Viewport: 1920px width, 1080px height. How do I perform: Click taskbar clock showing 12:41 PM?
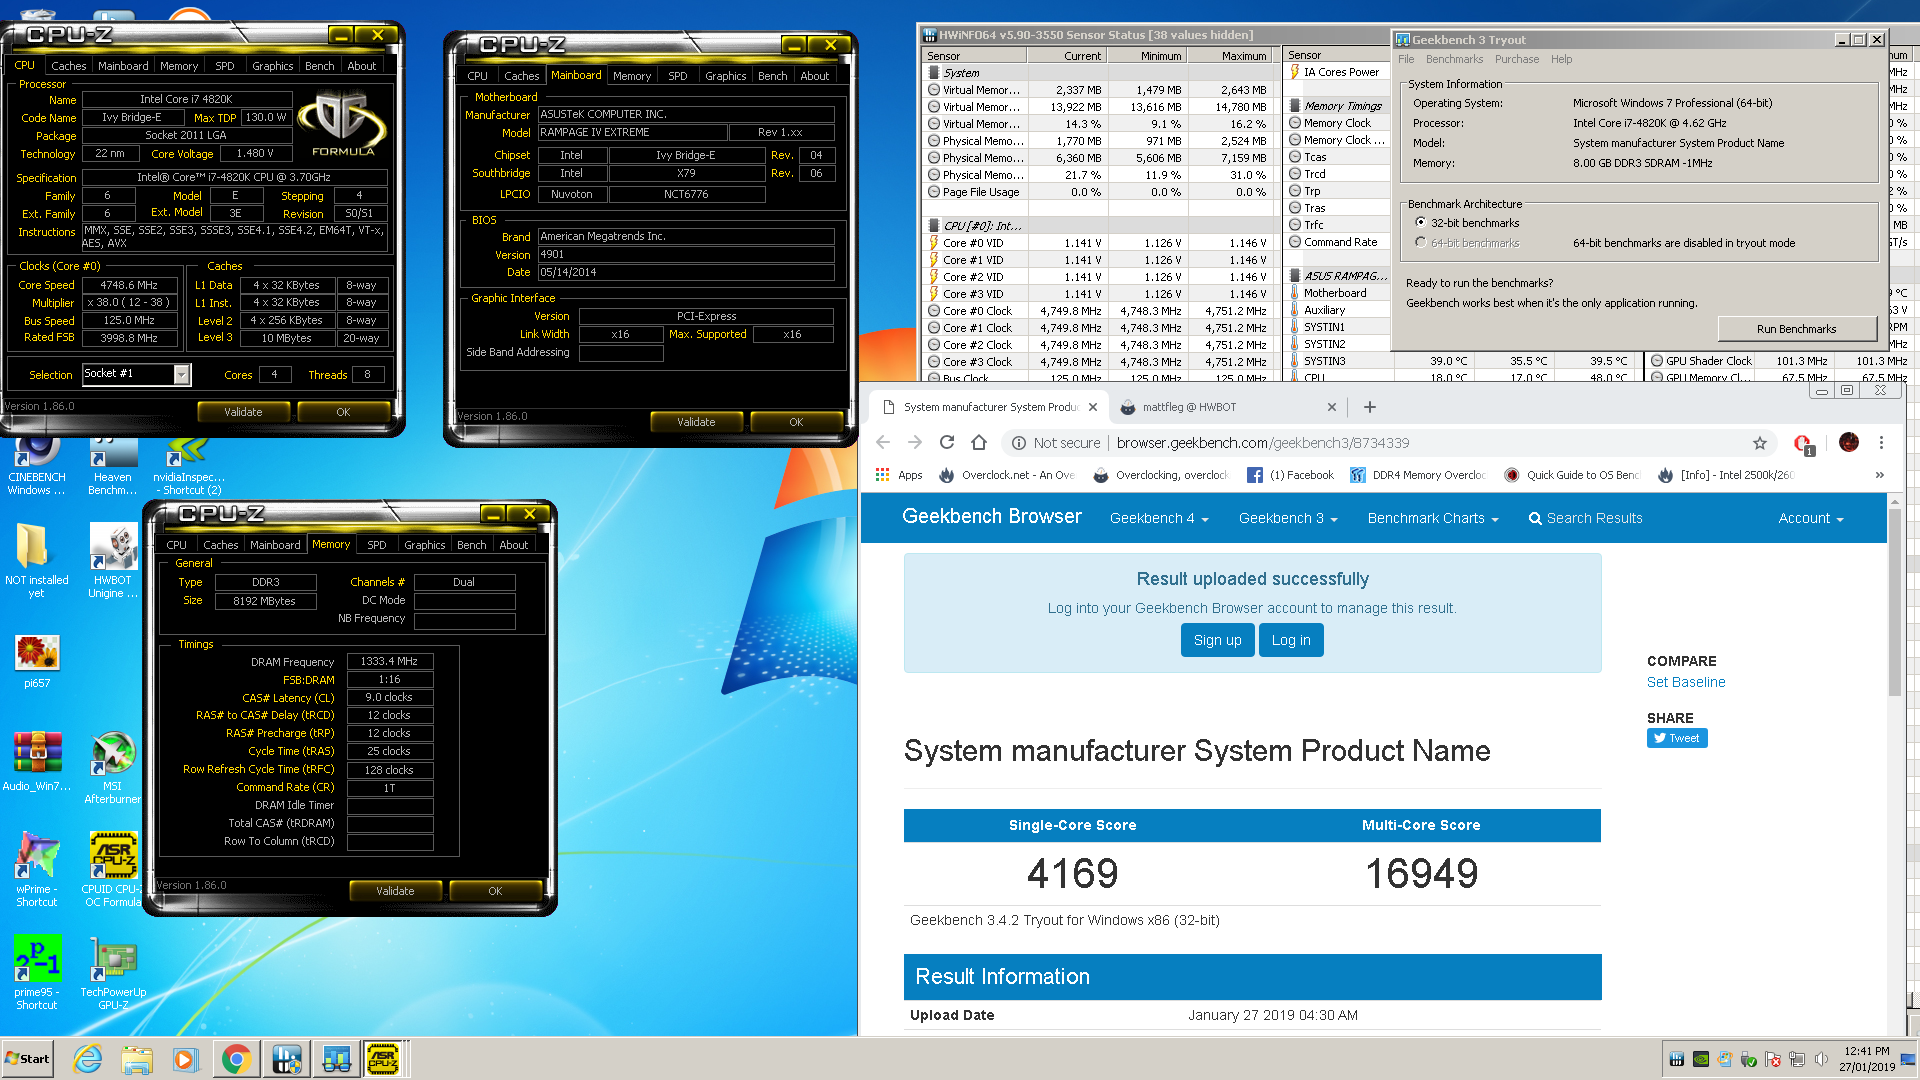[x=1866, y=1059]
